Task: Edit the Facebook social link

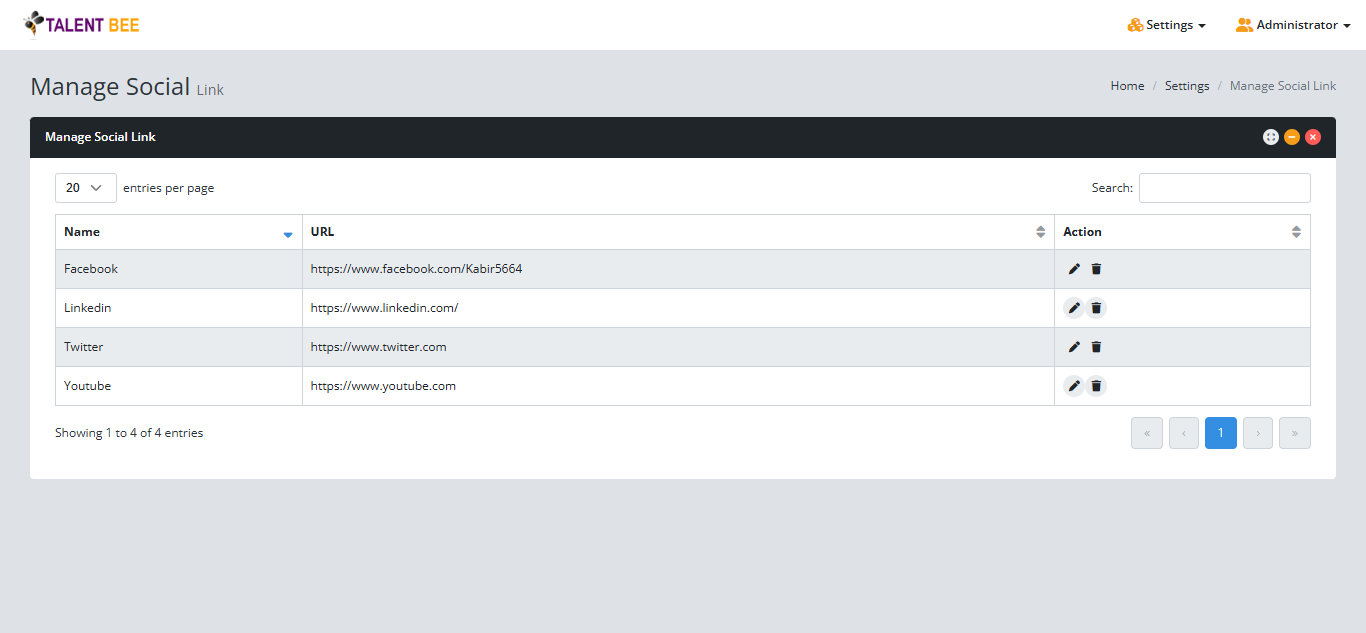Action: click(x=1074, y=268)
